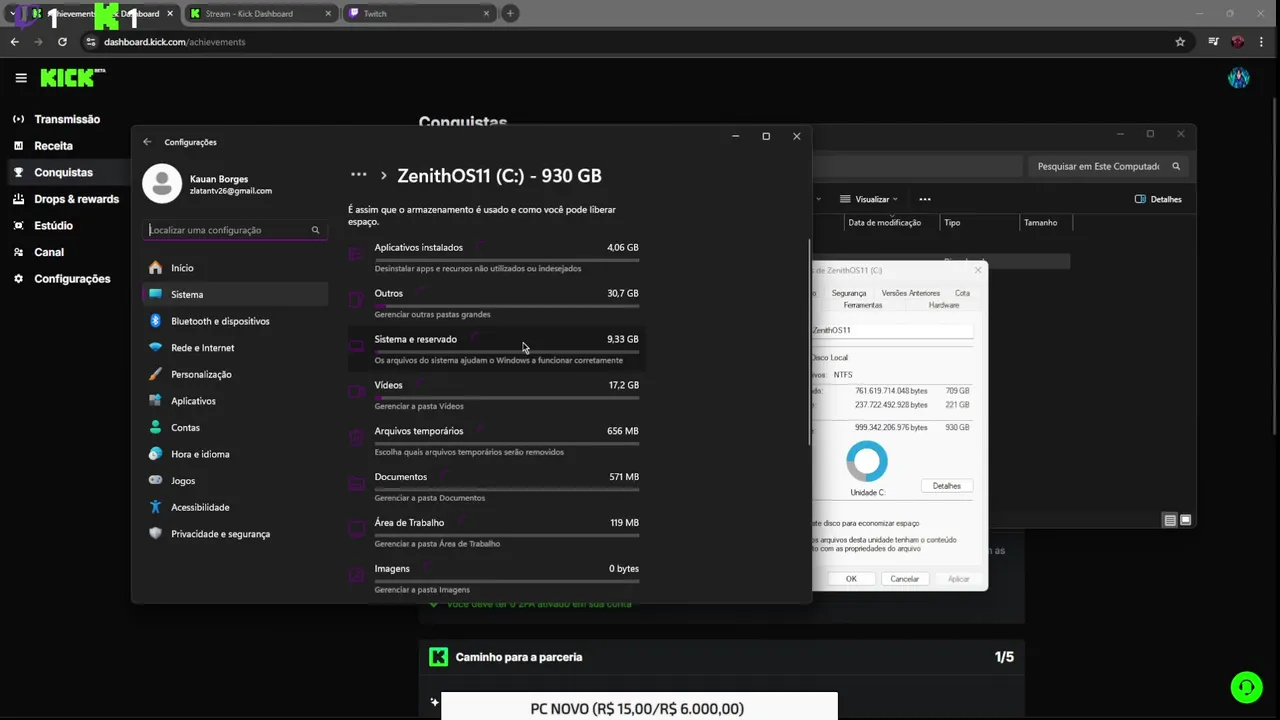Click Detalhes button beside Unidade C:
This screenshot has width=1280, height=720.
(x=946, y=486)
